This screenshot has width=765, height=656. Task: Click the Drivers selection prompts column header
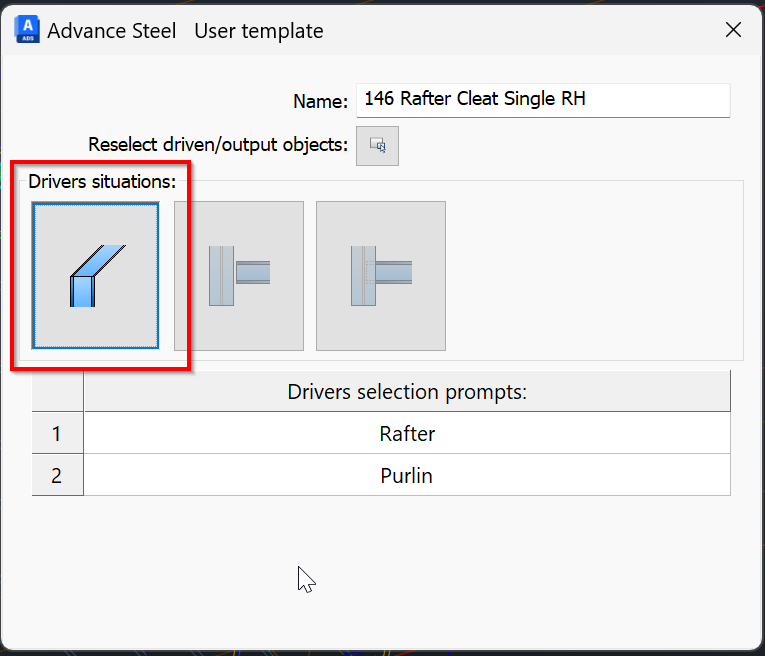(x=407, y=392)
